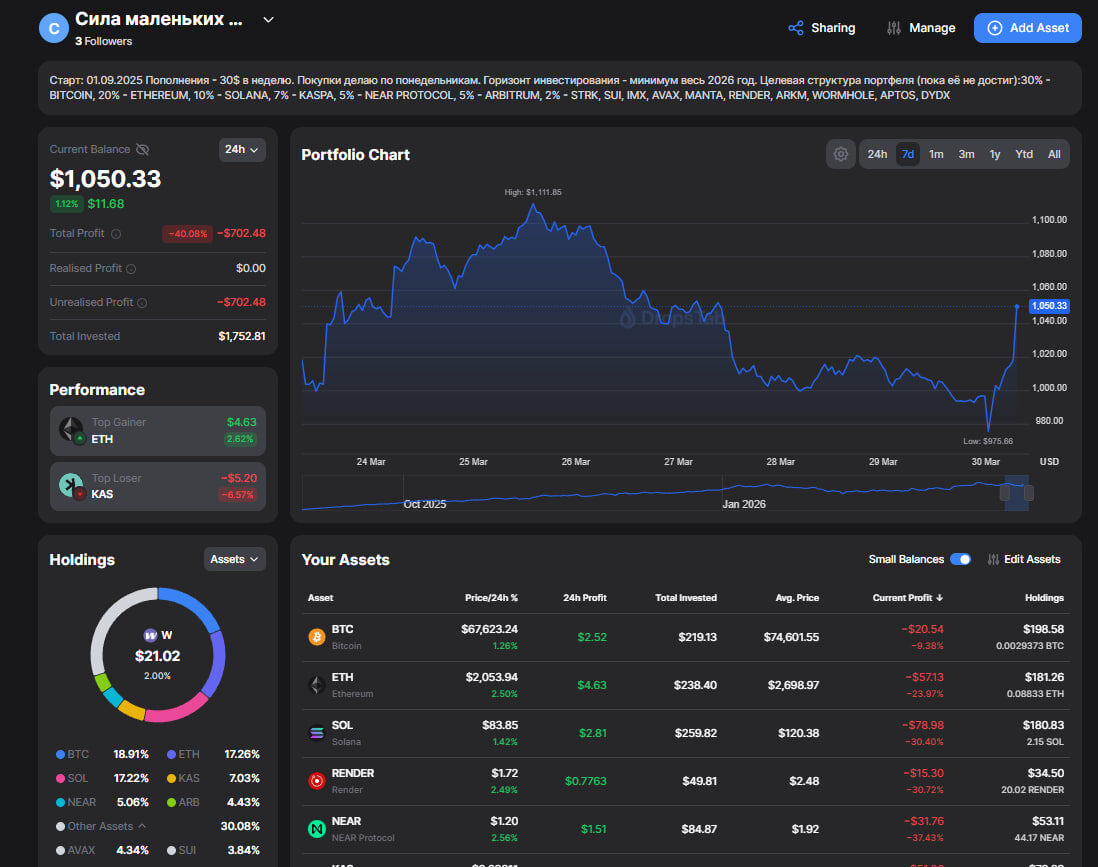Click the Add Asset button
Screen dimensions: 1098x867
click(x=1027, y=28)
